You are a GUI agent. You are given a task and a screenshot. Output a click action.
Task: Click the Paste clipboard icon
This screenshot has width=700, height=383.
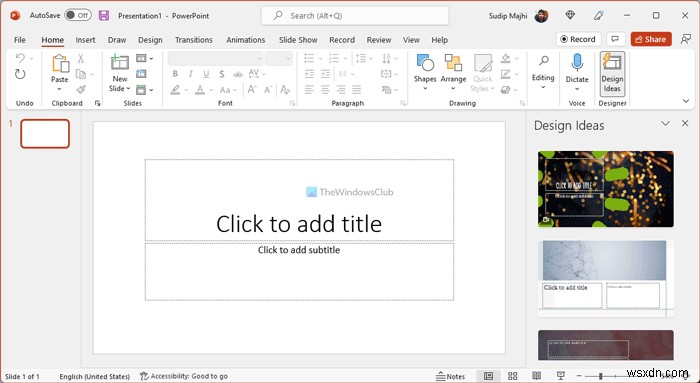[60, 63]
